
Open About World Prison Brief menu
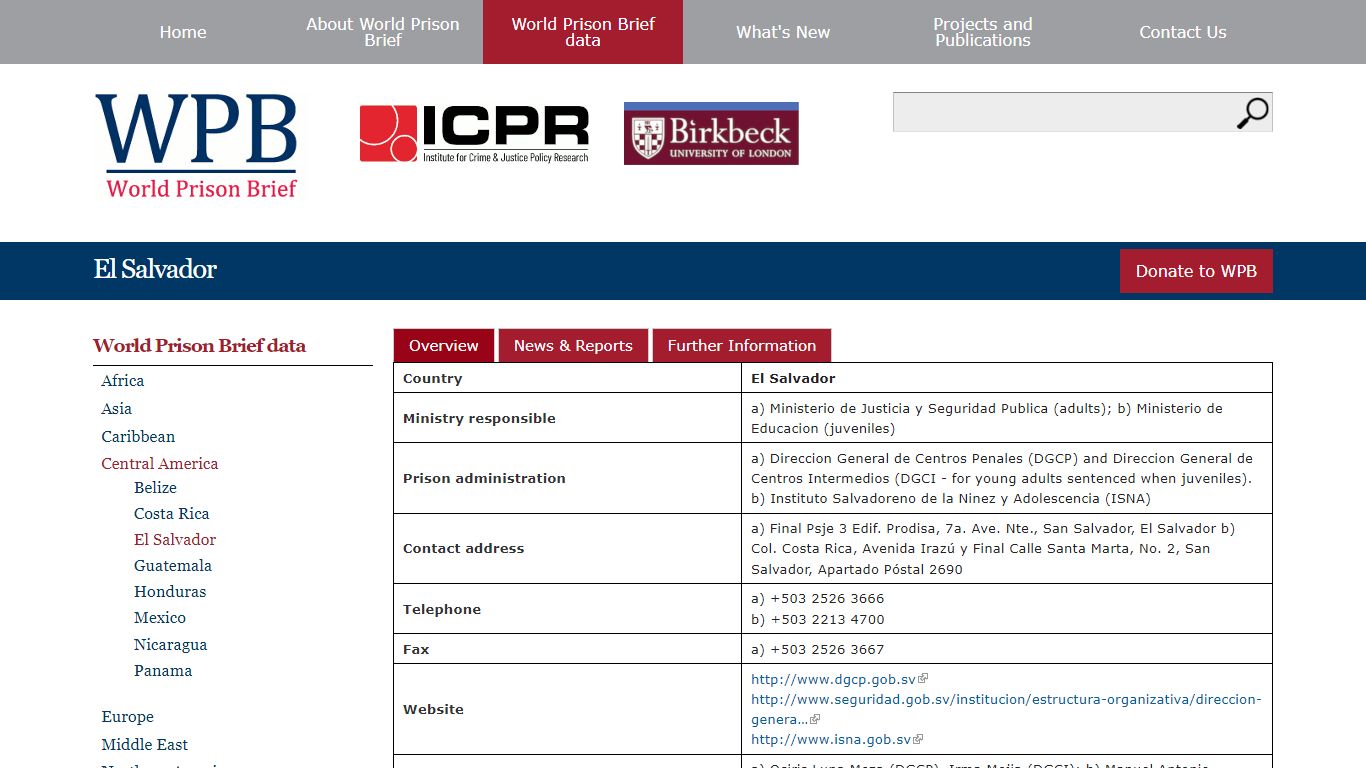[383, 32]
